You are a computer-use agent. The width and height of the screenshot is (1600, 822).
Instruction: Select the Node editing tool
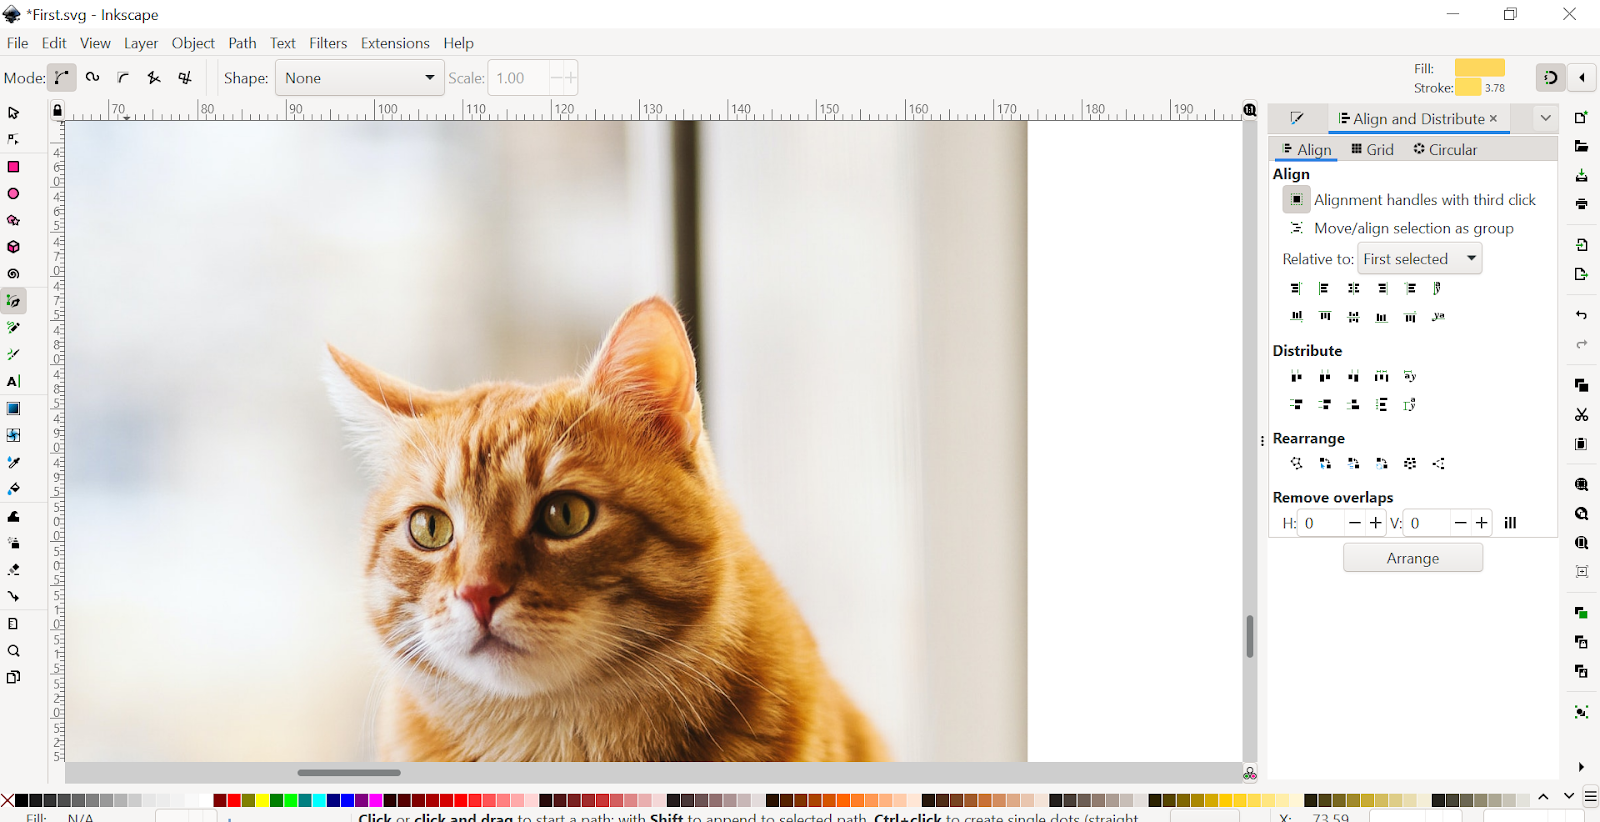tap(14, 140)
